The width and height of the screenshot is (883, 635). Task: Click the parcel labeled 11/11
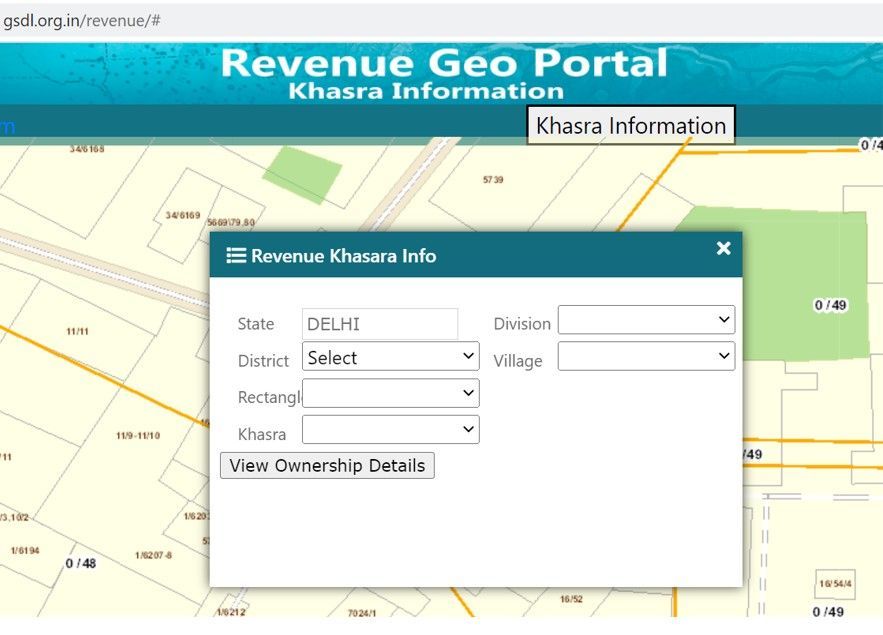(x=76, y=330)
